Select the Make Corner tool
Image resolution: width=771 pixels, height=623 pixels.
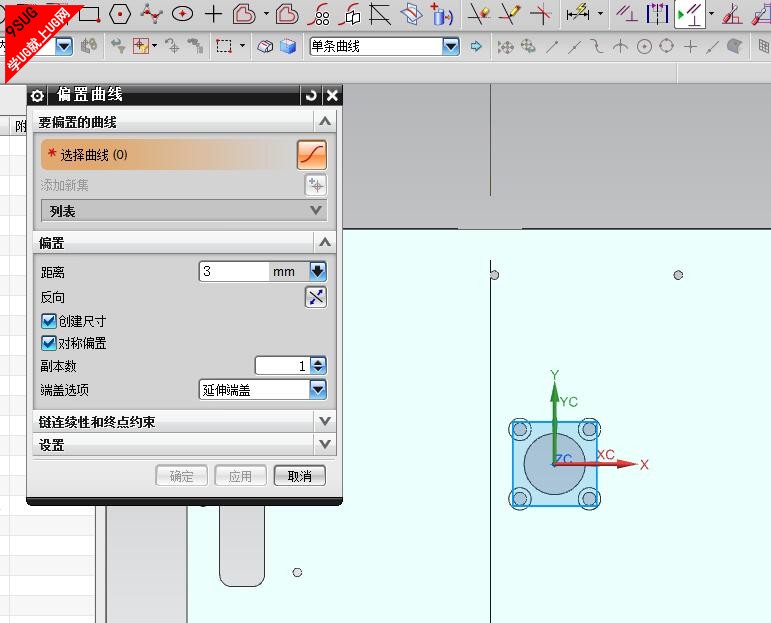(x=540, y=14)
